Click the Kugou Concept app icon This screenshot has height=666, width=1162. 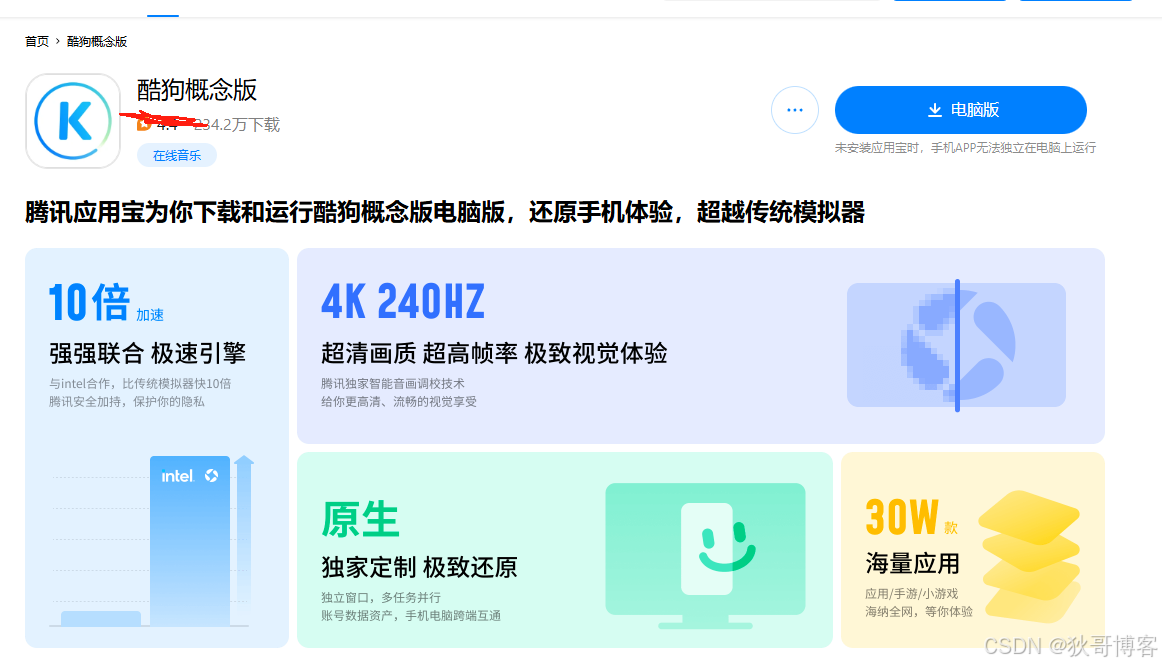tap(73, 121)
